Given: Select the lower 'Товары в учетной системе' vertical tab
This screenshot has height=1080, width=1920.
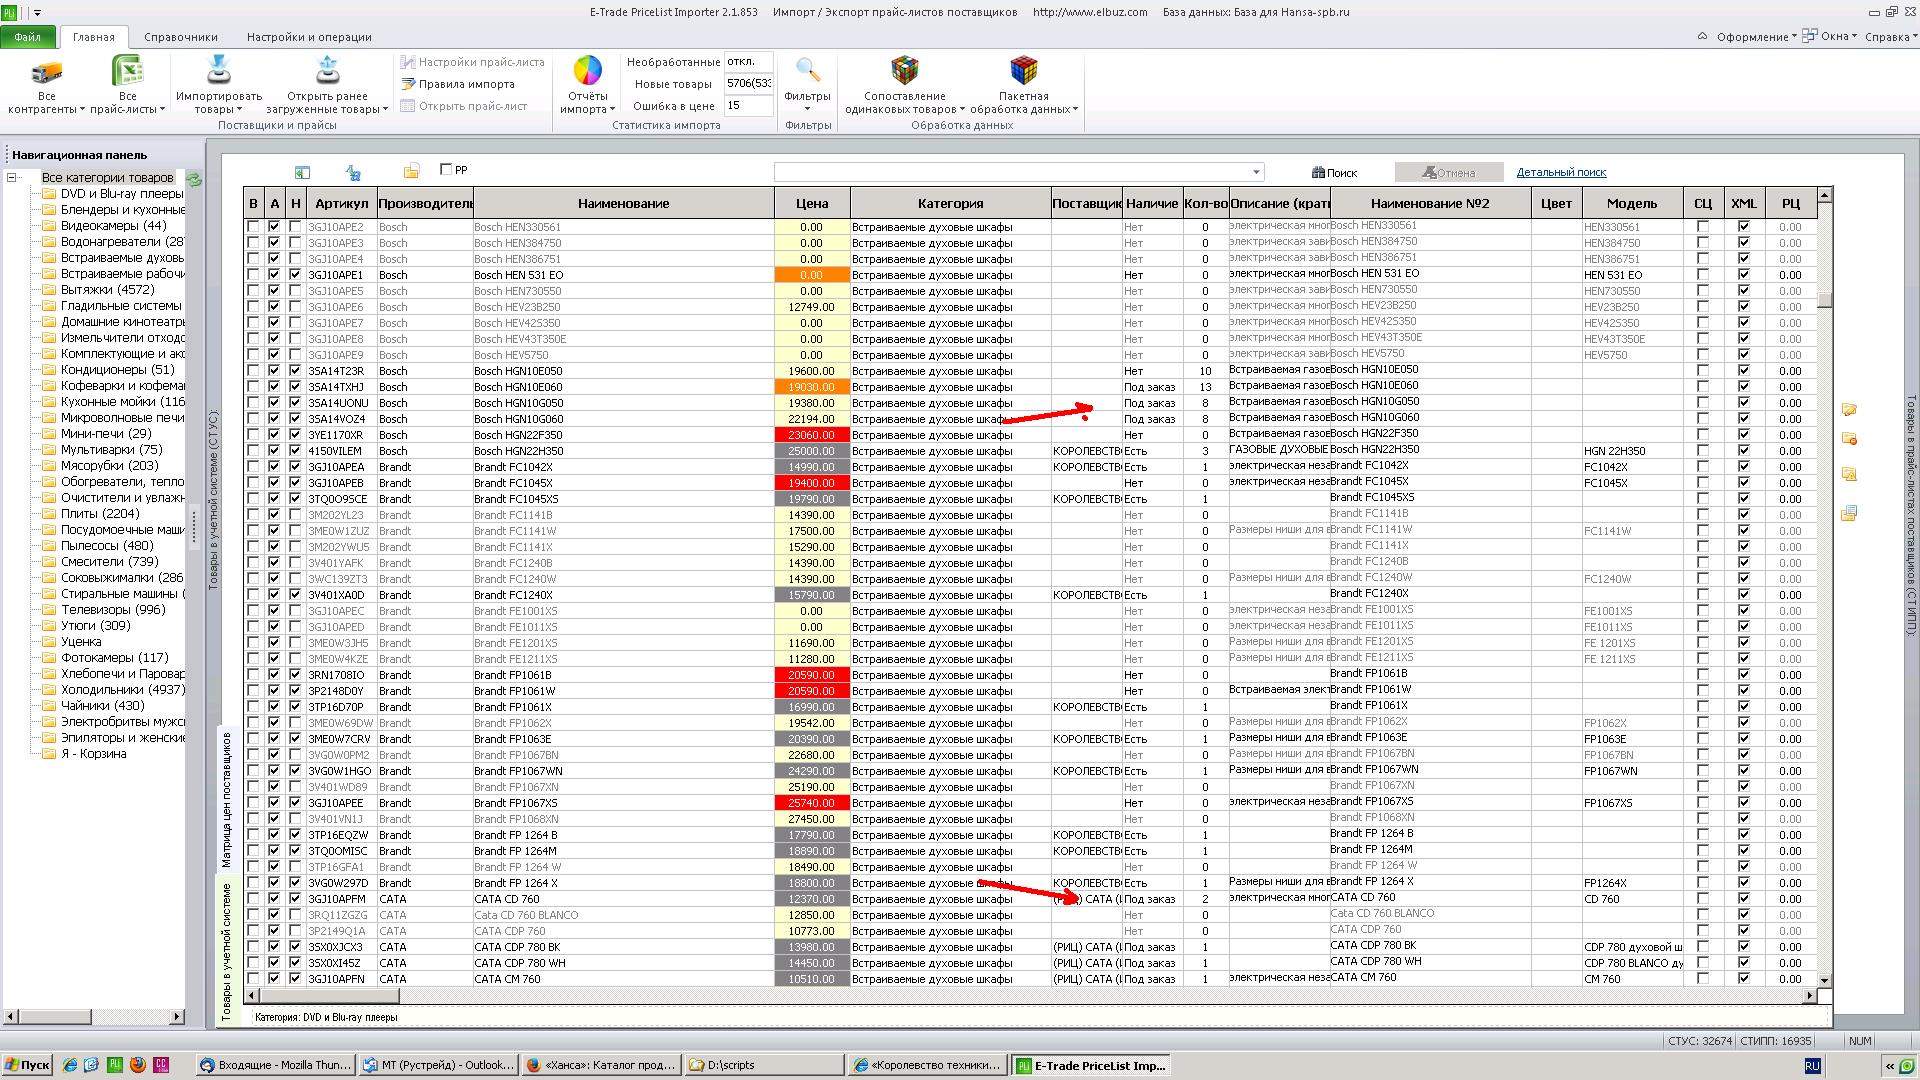Looking at the screenshot, I should [x=226, y=952].
